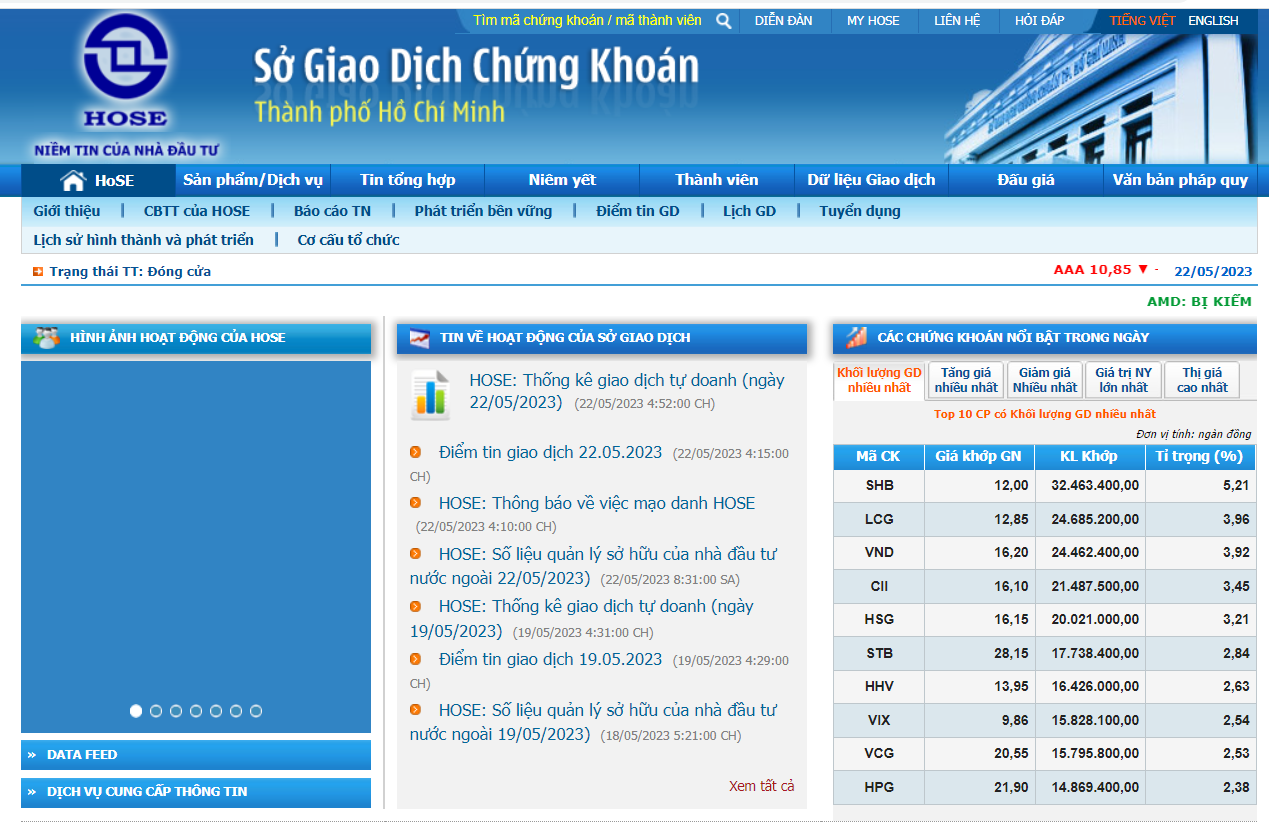Click the LCG stock code cell
The height and width of the screenshot is (827, 1269).
point(879,520)
